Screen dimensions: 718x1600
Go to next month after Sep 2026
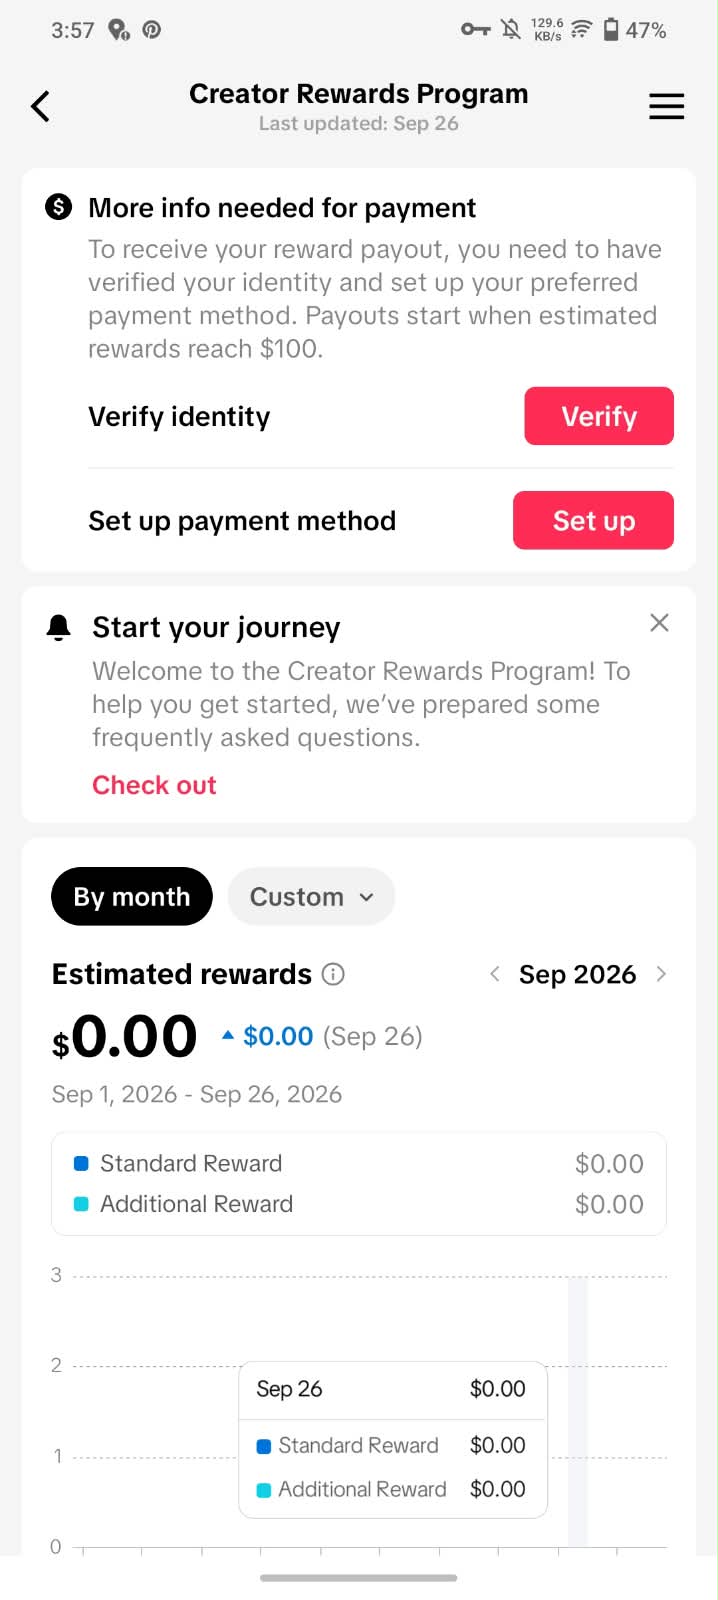661,974
